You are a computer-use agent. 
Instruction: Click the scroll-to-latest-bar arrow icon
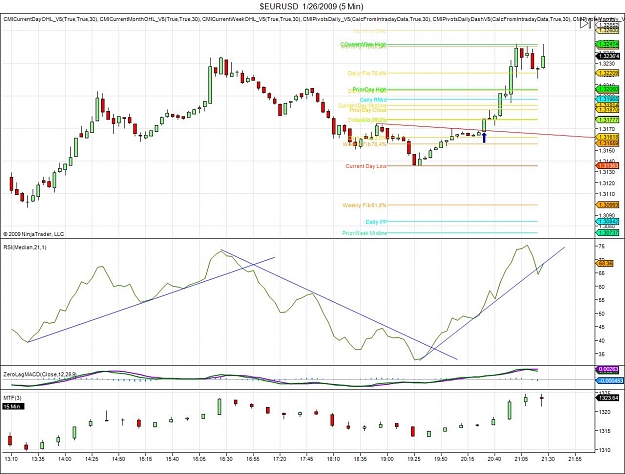[x=585, y=24]
